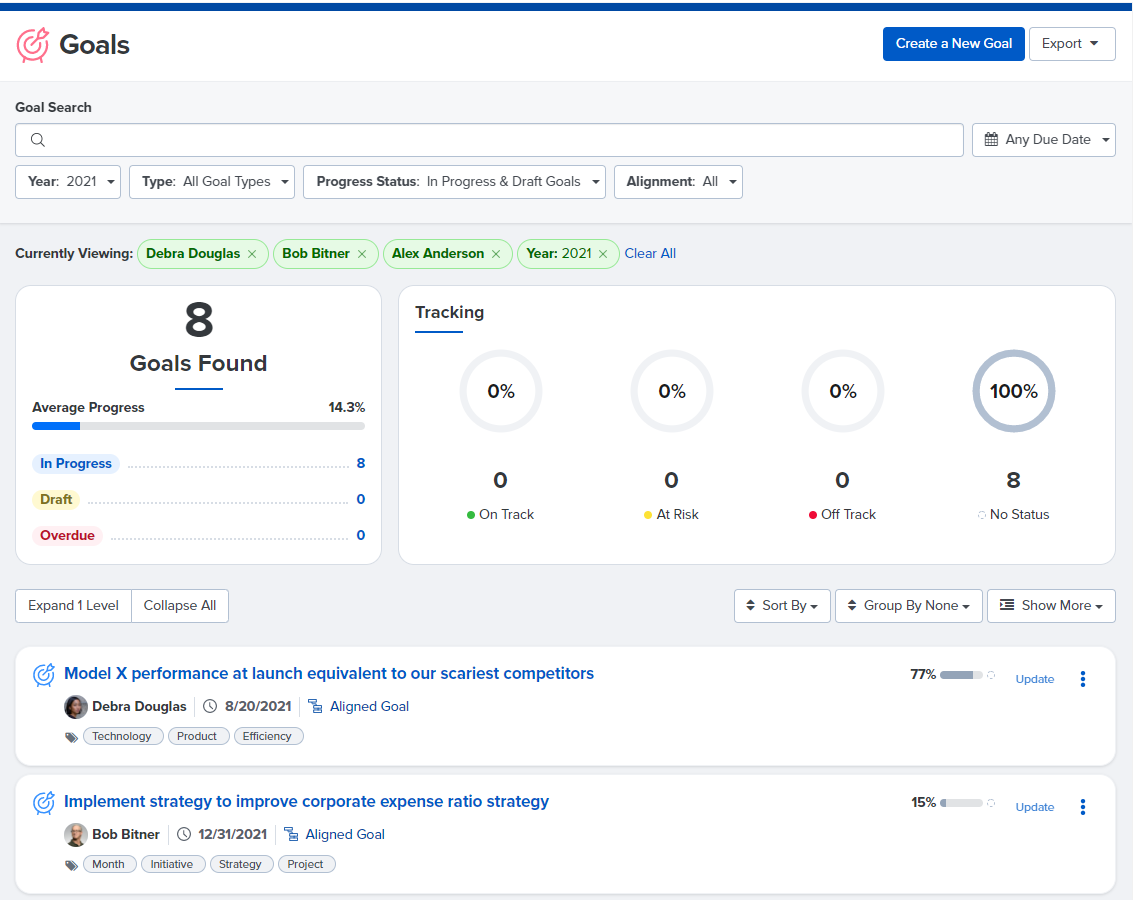Open the Year 2021 dropdown
This screenshot has width=1133, height=900.
[x=68, y=182]
